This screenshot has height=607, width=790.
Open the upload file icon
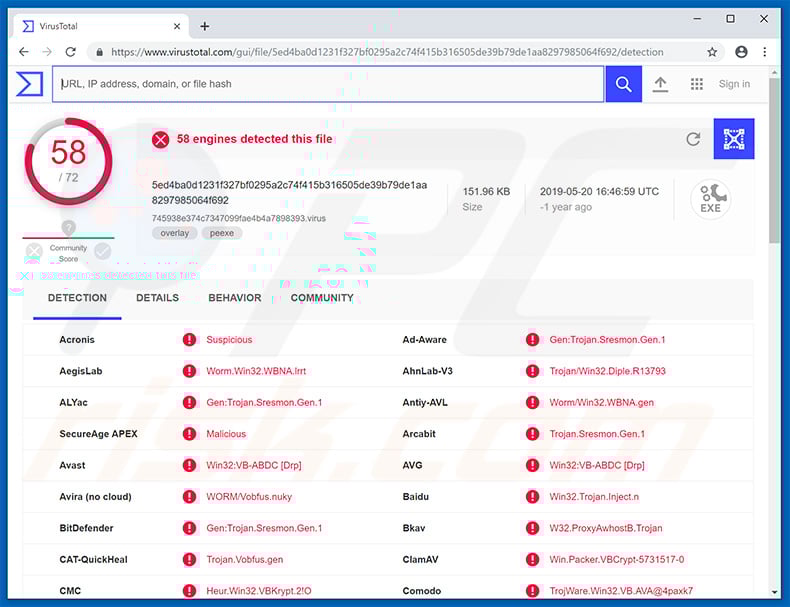click(660, 84)
